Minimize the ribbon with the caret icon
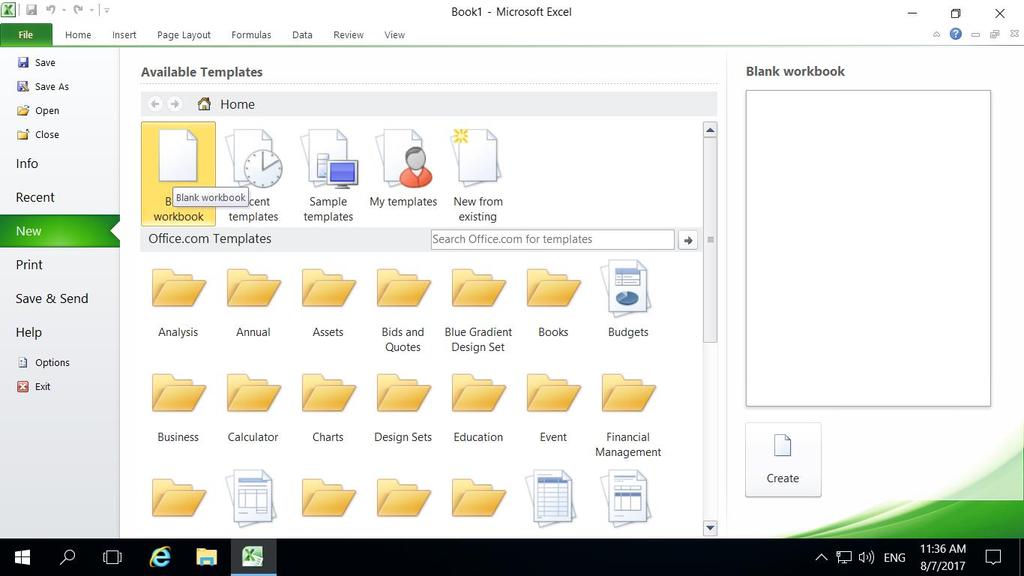Viewport: 1024px width, 576px height. coord(936,35)
